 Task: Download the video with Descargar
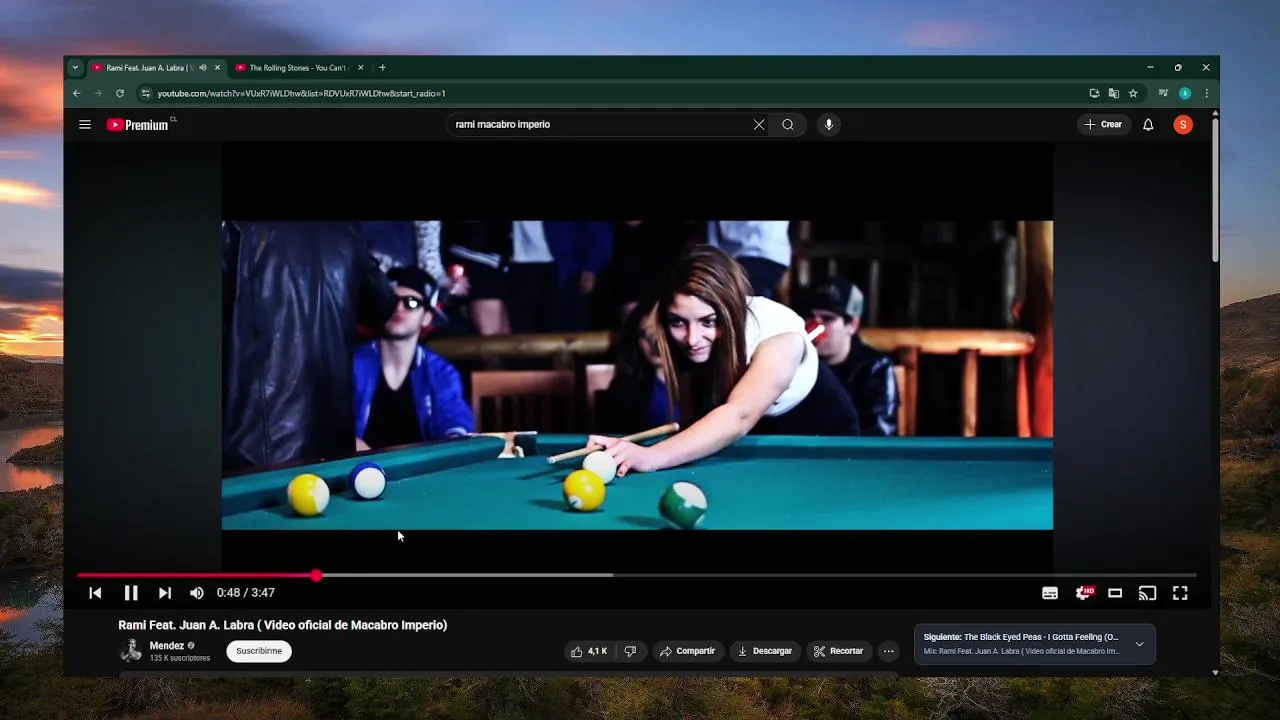click(x=765, y=651)
